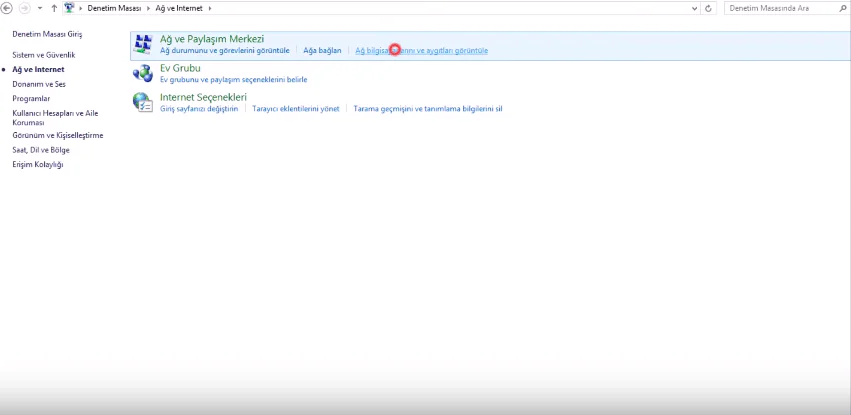This screenshot has width=851, height=415.
Task: Click the Ev Grubu globe icon
Action: pos(143,73)
